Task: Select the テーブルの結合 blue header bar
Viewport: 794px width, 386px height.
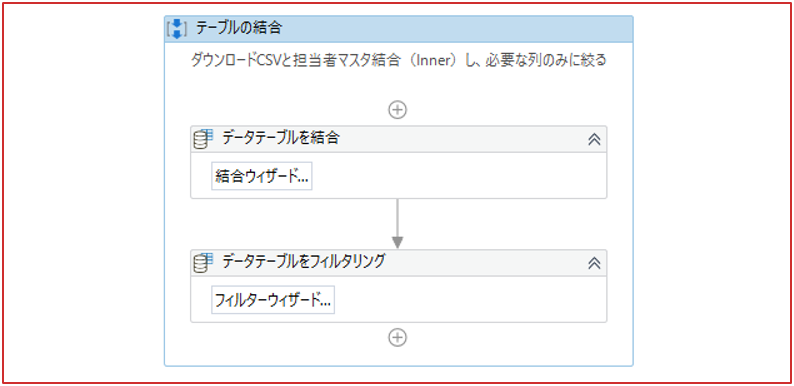Action: [x=399, y=29]
